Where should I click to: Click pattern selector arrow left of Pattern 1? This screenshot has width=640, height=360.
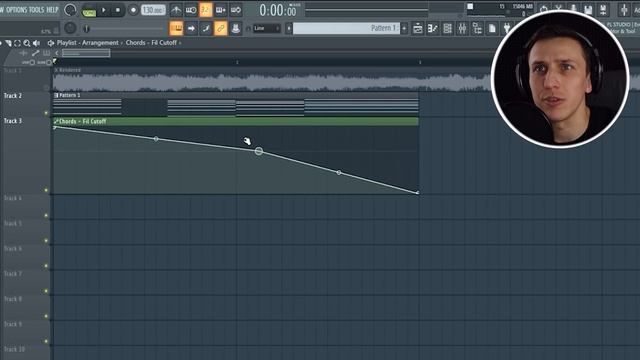pos(289,29)
